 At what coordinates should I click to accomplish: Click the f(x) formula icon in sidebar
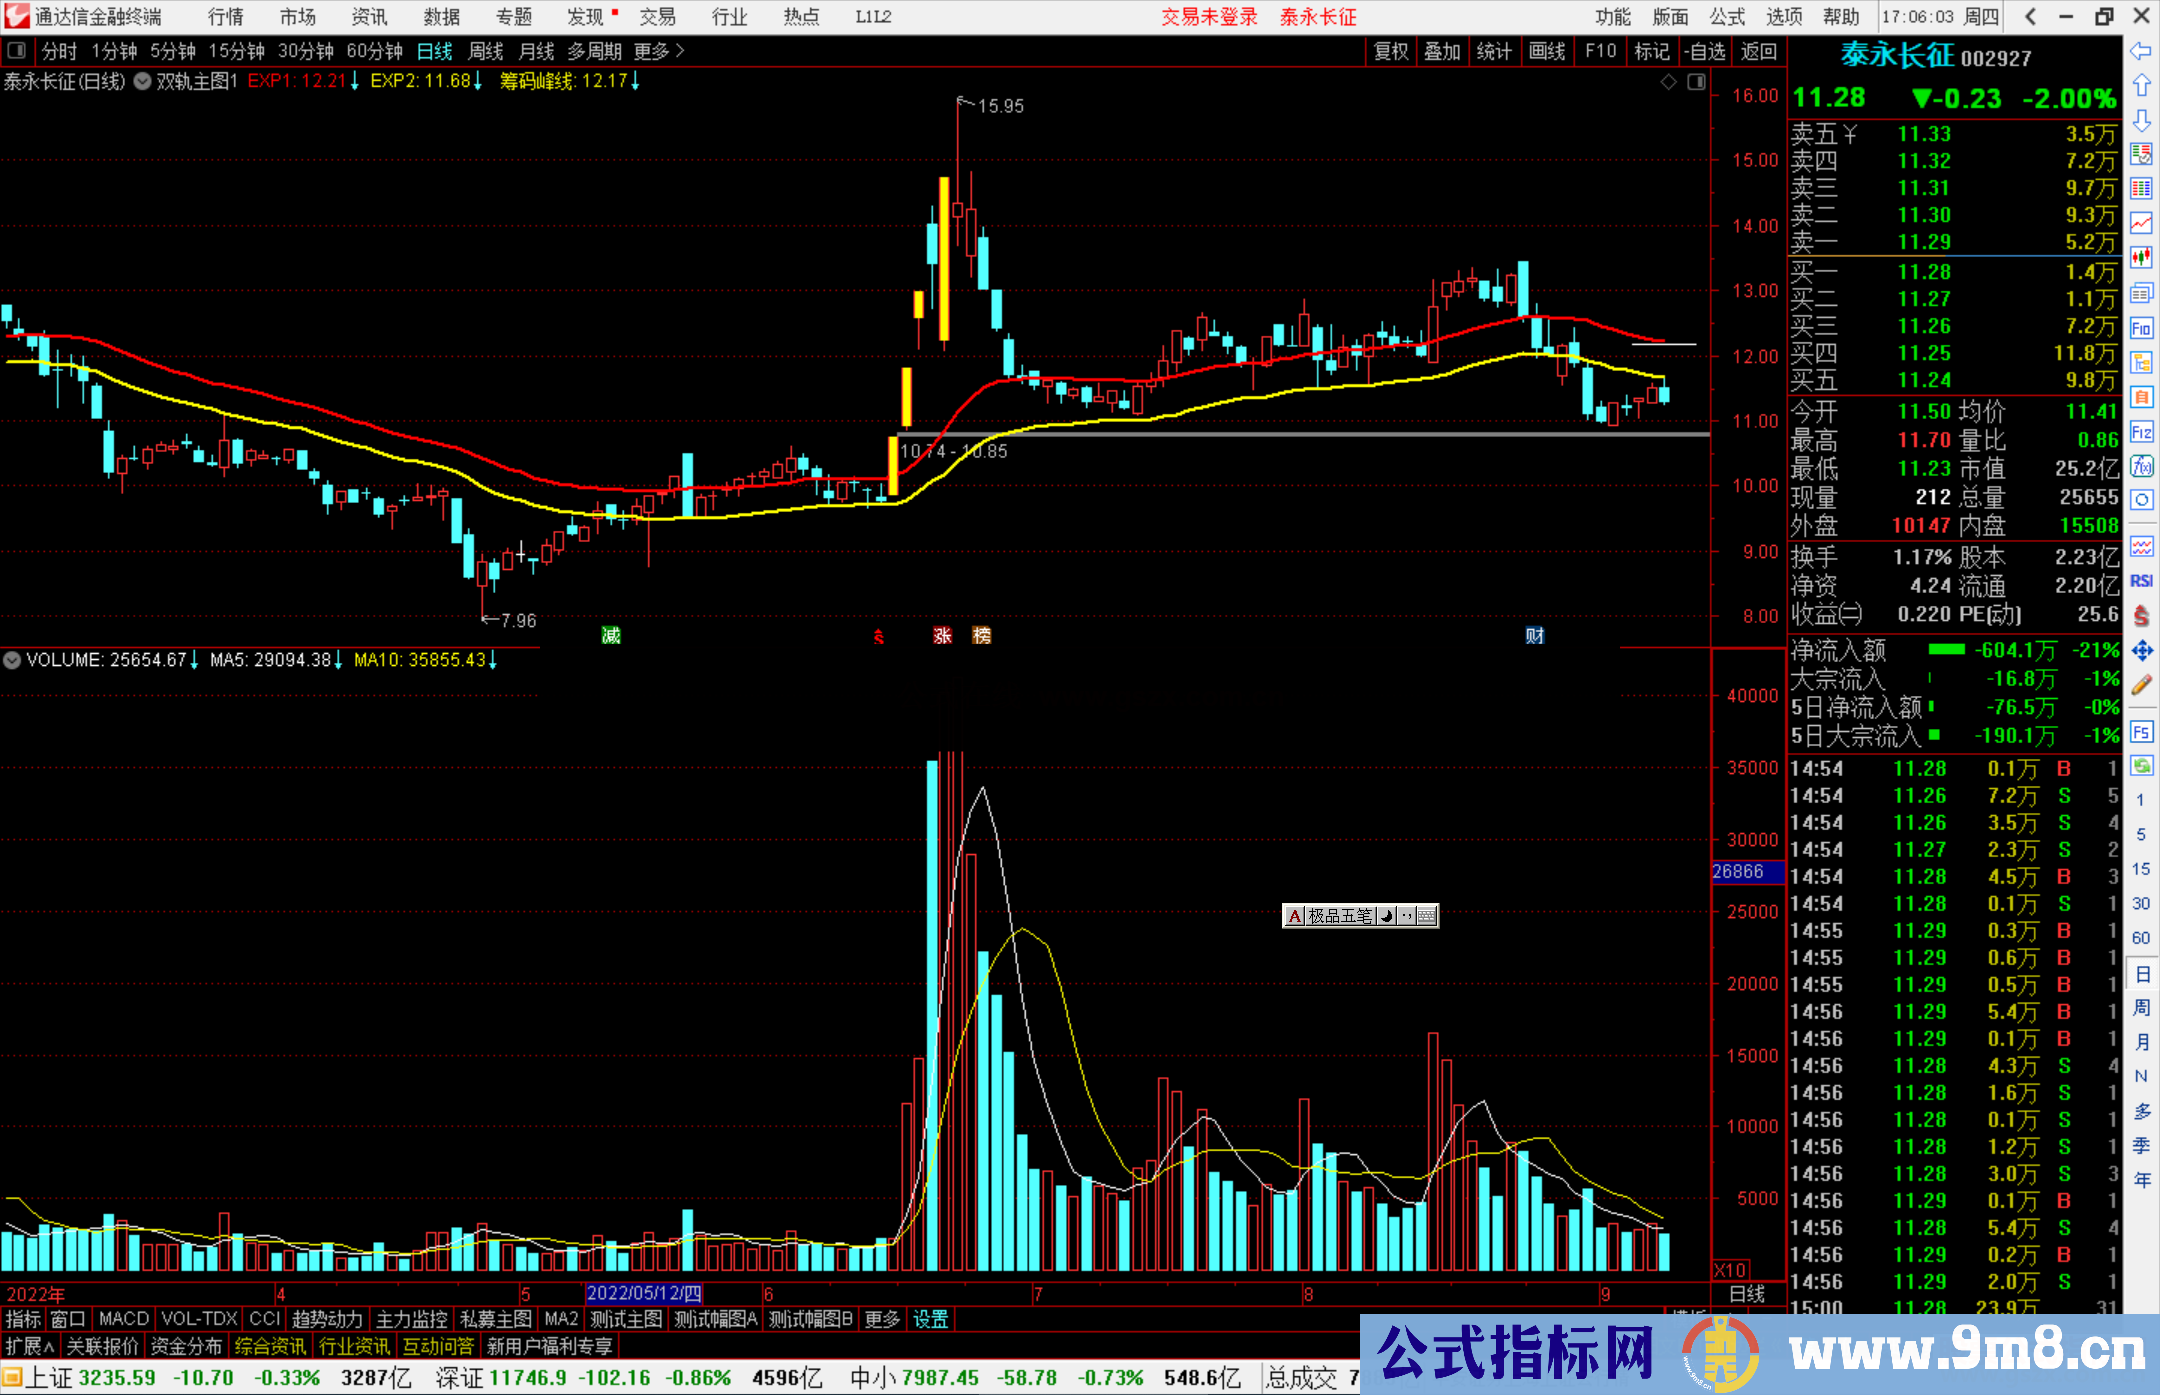point(2141,466)
